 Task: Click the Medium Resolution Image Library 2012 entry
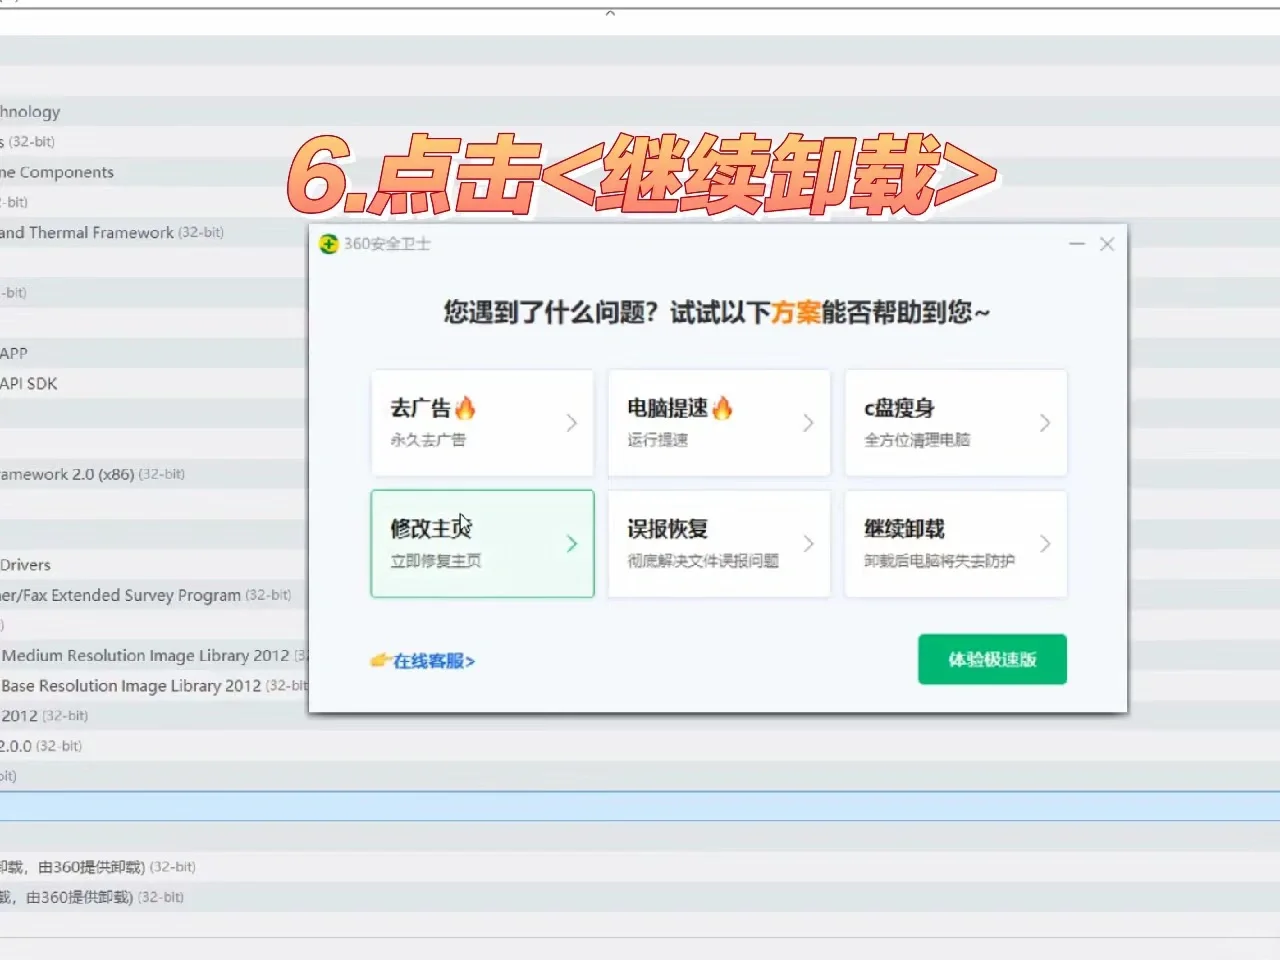pyautogui.click(x=150, y=655)
